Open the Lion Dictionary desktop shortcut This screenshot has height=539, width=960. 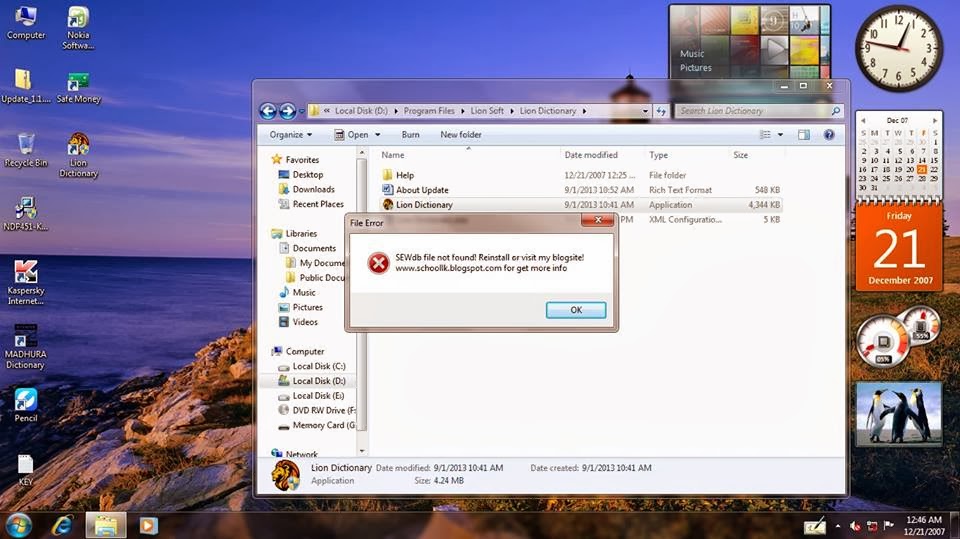pos(78,155)
